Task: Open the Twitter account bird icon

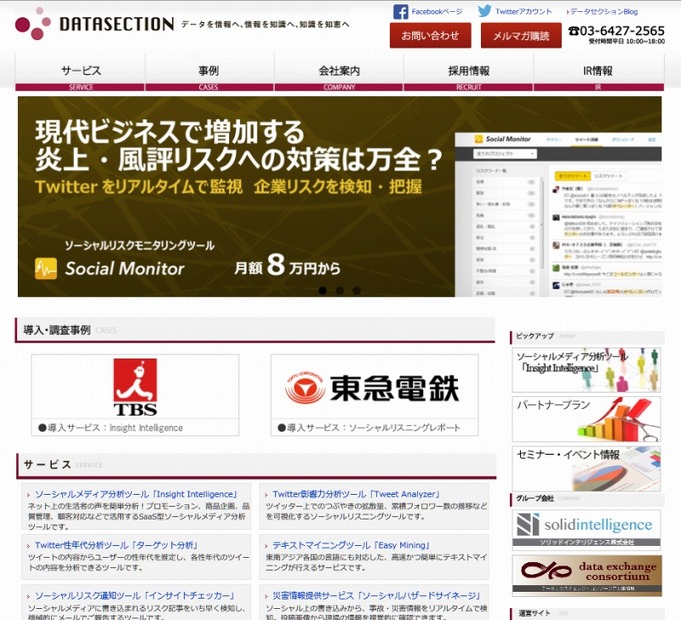Action: pyautogui.click(x=485, y=11)
